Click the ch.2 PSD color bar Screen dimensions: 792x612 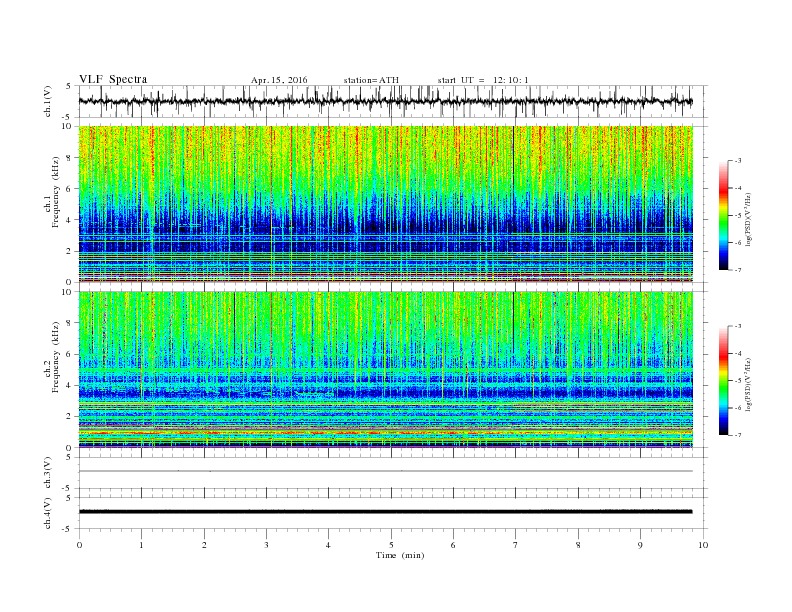click(723, 381)
